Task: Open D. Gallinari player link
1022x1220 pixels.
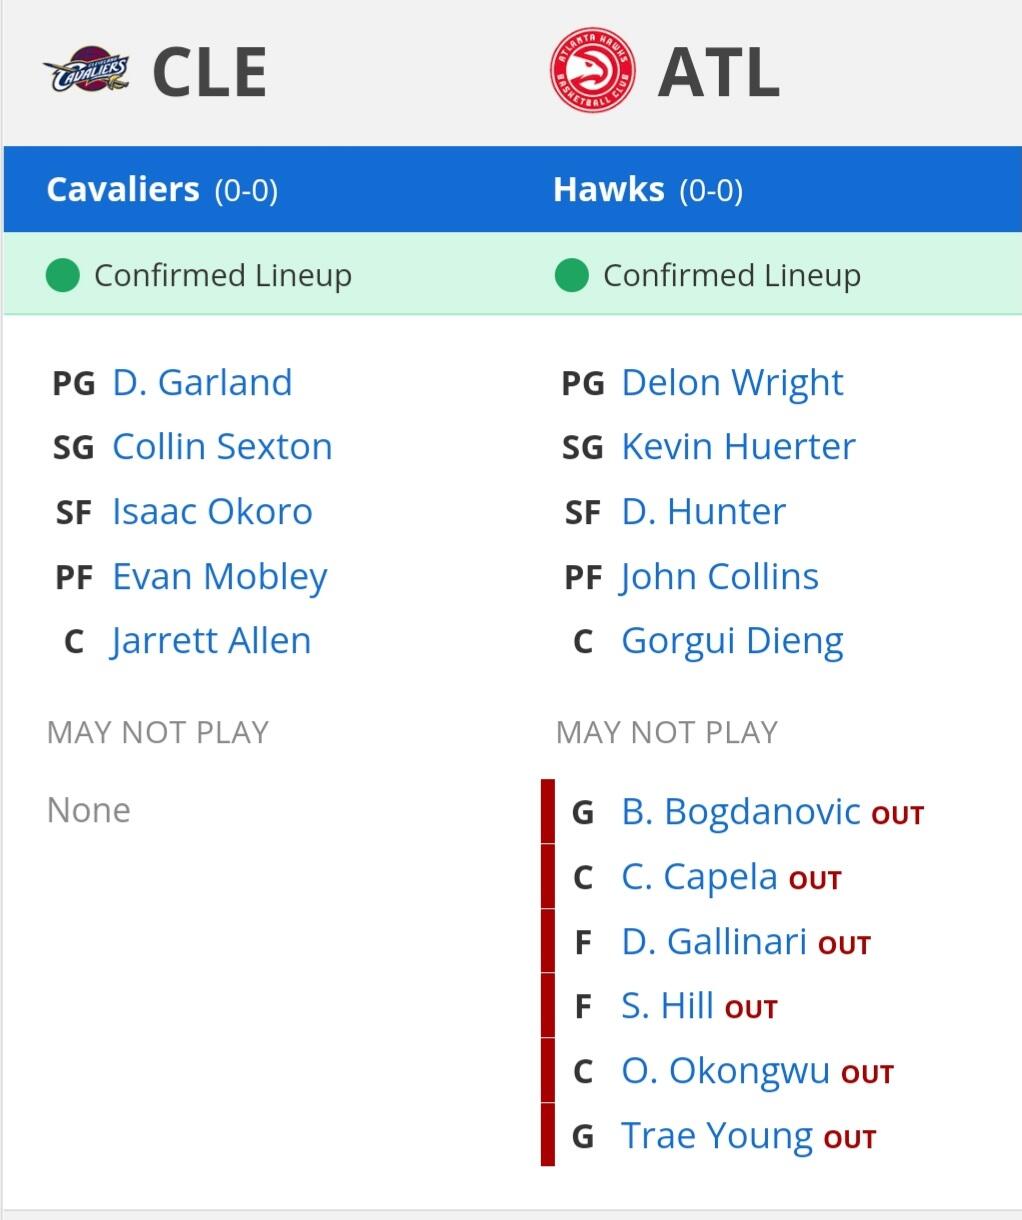Action: click(714, 941)
